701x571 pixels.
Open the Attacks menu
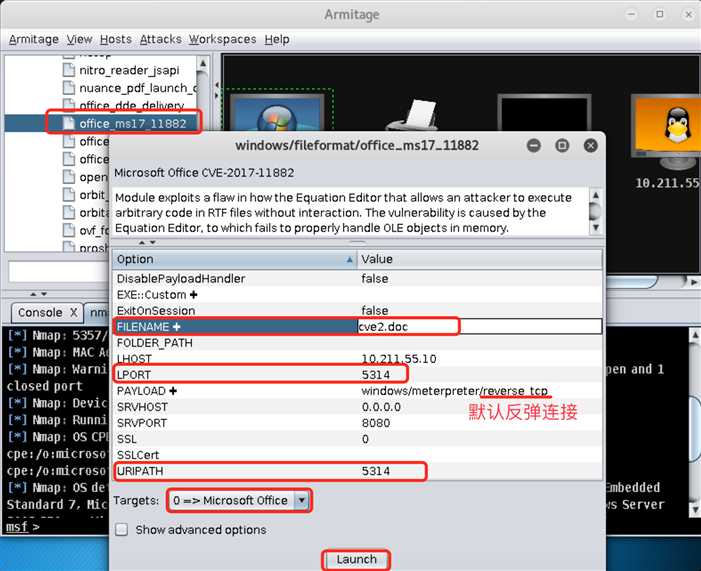pyautogui.click(x=160, y=39)
